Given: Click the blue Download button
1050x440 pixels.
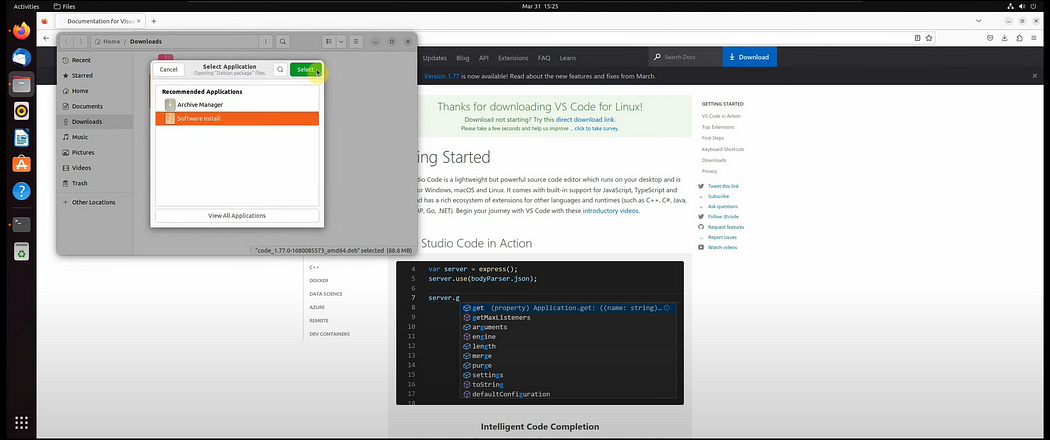Looking at the screenshot, I should pos(749,57).
